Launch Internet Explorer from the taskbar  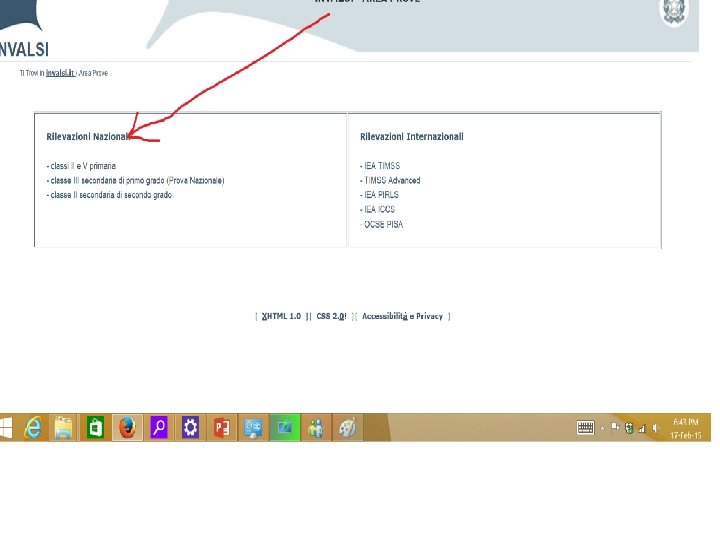(33, 428)
